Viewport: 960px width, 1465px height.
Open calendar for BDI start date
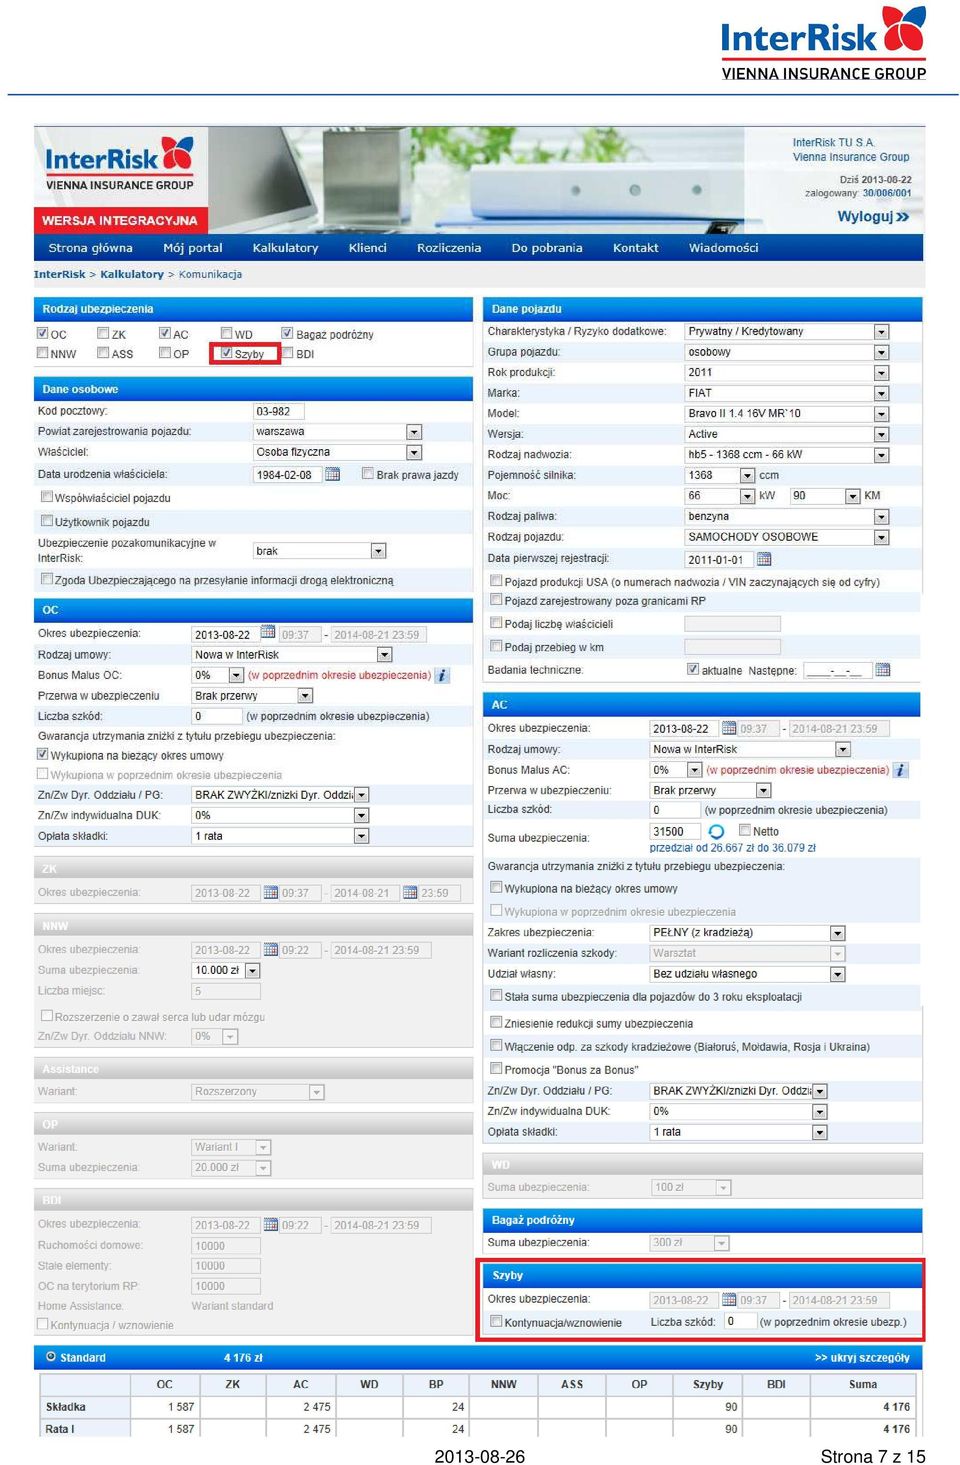point(271,1224)
